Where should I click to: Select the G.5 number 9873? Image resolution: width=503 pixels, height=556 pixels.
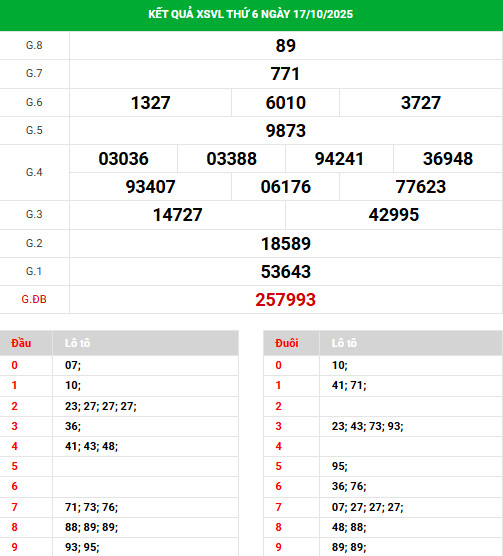coord(286,131)
